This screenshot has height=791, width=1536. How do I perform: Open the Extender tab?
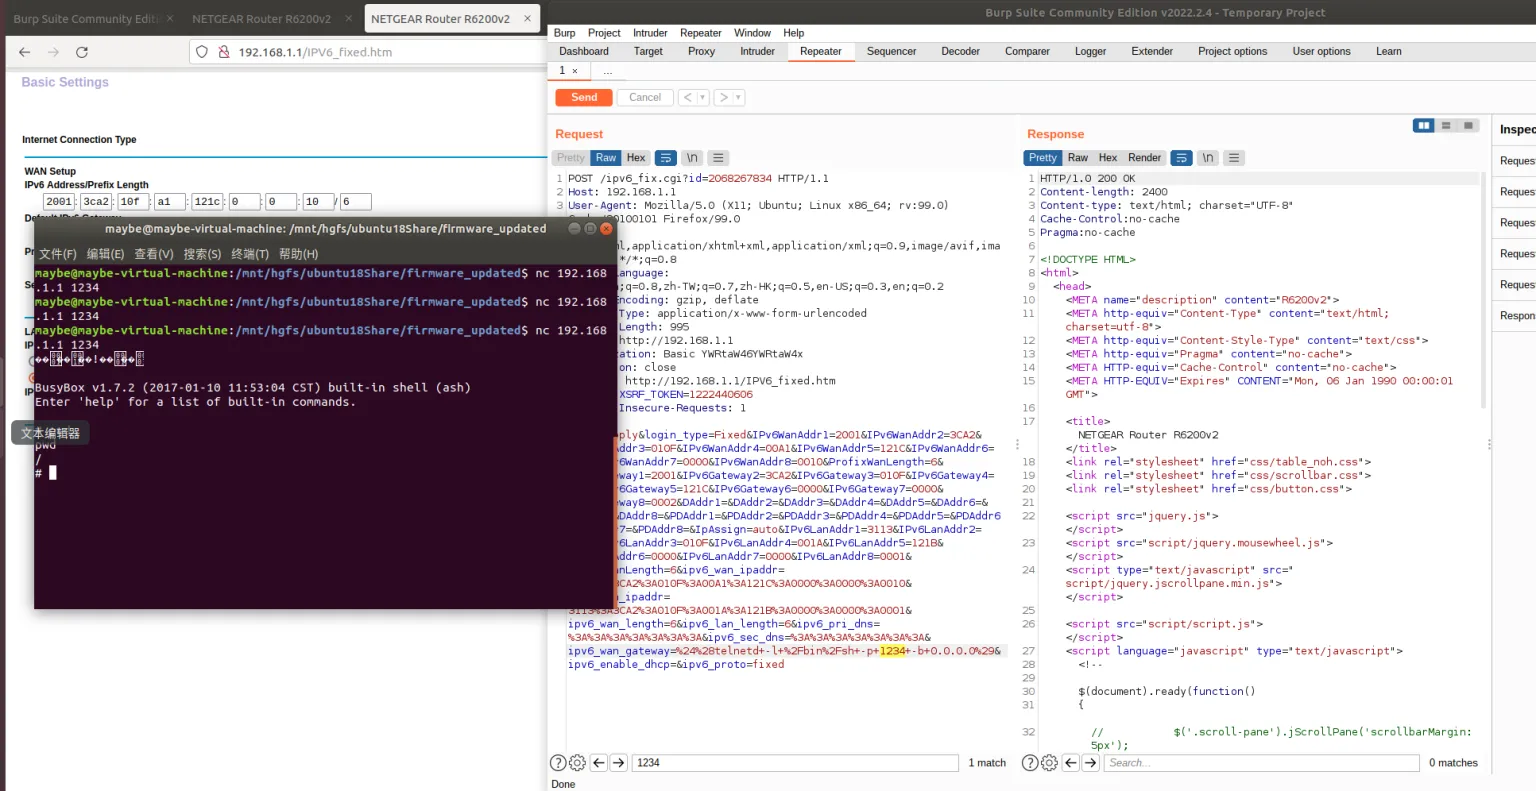pyautogui.click(x=1152, y=51)
